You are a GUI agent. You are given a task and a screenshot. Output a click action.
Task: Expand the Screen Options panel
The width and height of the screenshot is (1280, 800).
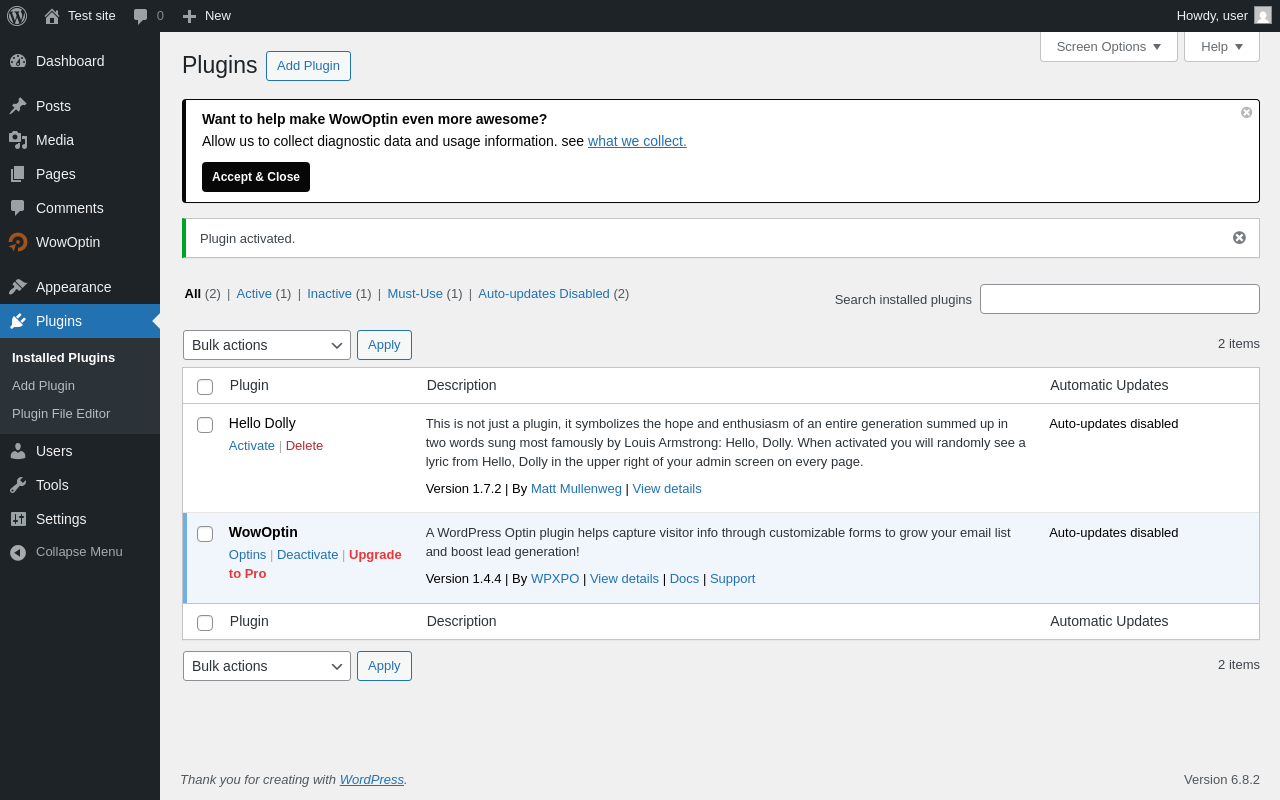point(1109,46)
